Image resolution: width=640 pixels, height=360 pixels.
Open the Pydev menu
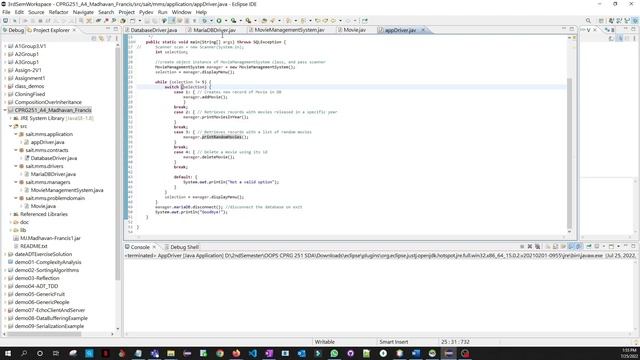coord(146,12)
